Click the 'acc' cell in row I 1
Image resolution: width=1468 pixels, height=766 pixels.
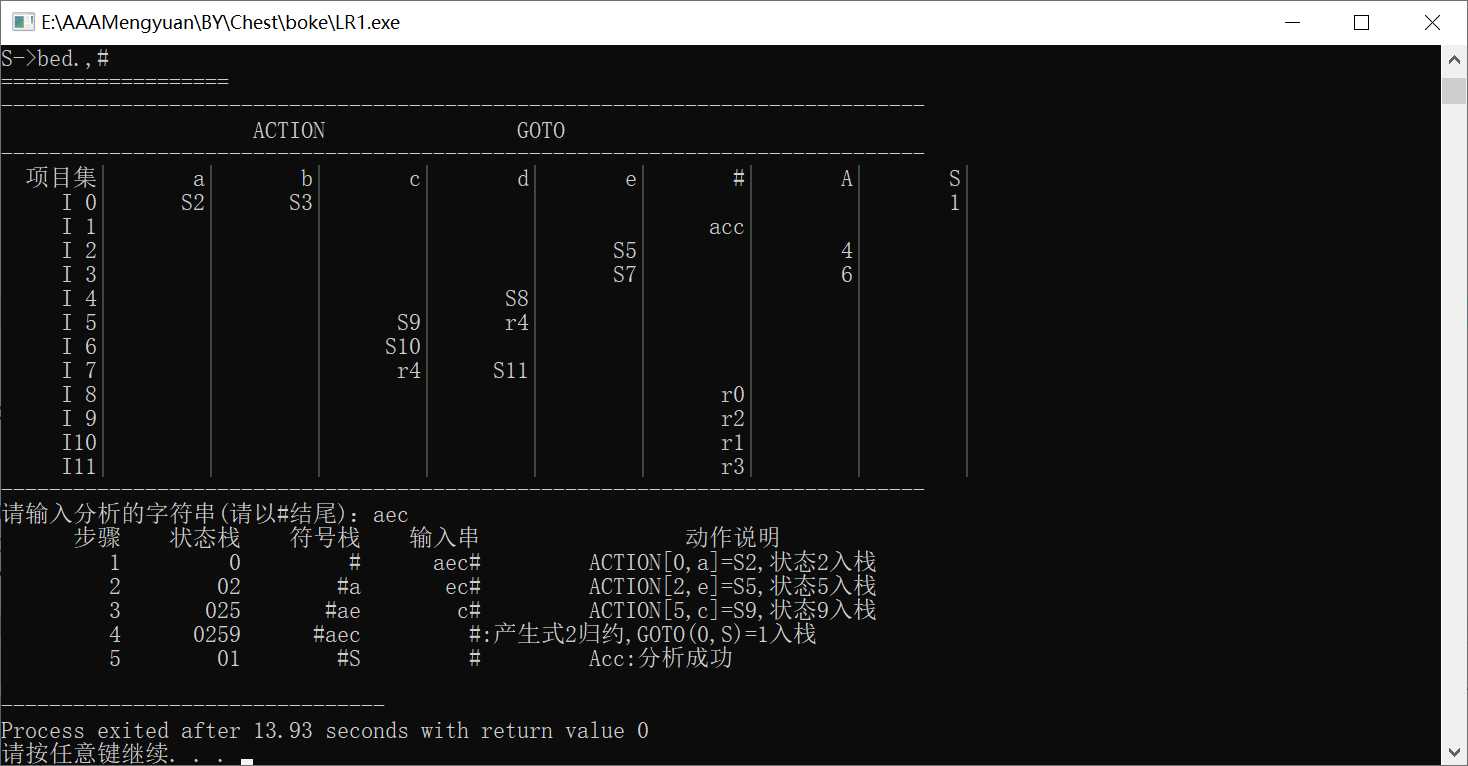coord(727,227)
